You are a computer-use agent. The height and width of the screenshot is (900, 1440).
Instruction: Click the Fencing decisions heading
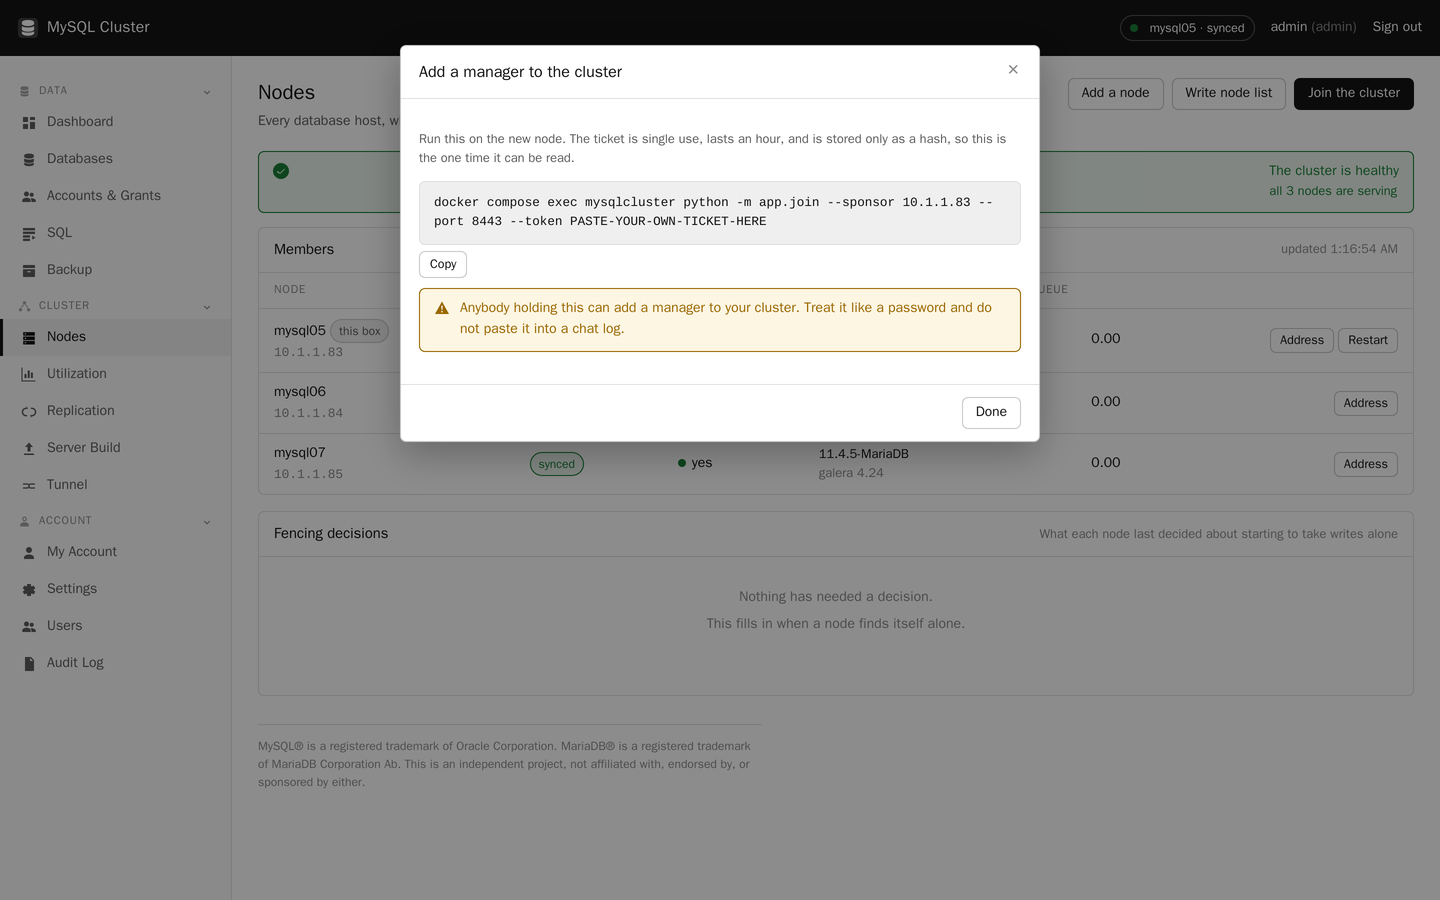click(331, 534)
